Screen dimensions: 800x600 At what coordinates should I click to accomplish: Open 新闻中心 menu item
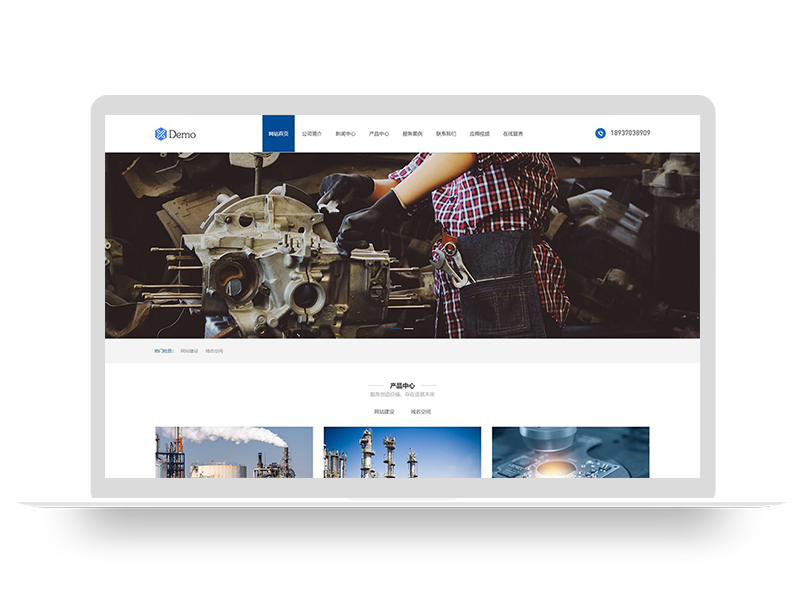[345, 133]
